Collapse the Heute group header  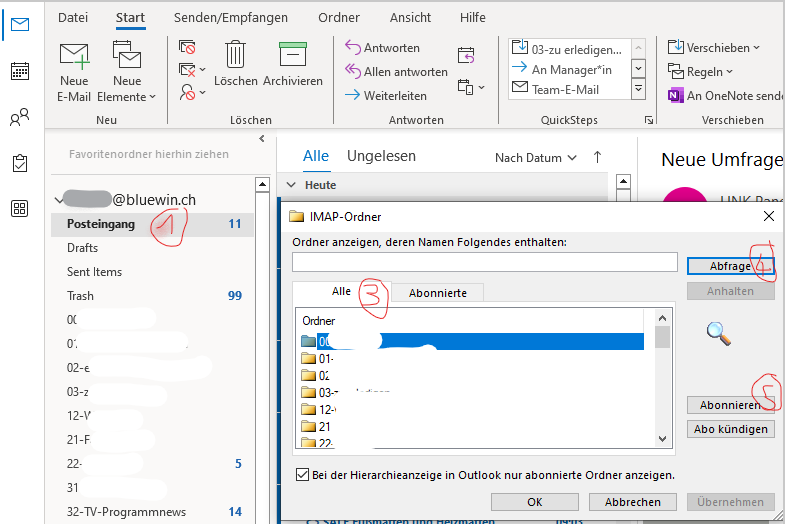(x=292, y=185)
